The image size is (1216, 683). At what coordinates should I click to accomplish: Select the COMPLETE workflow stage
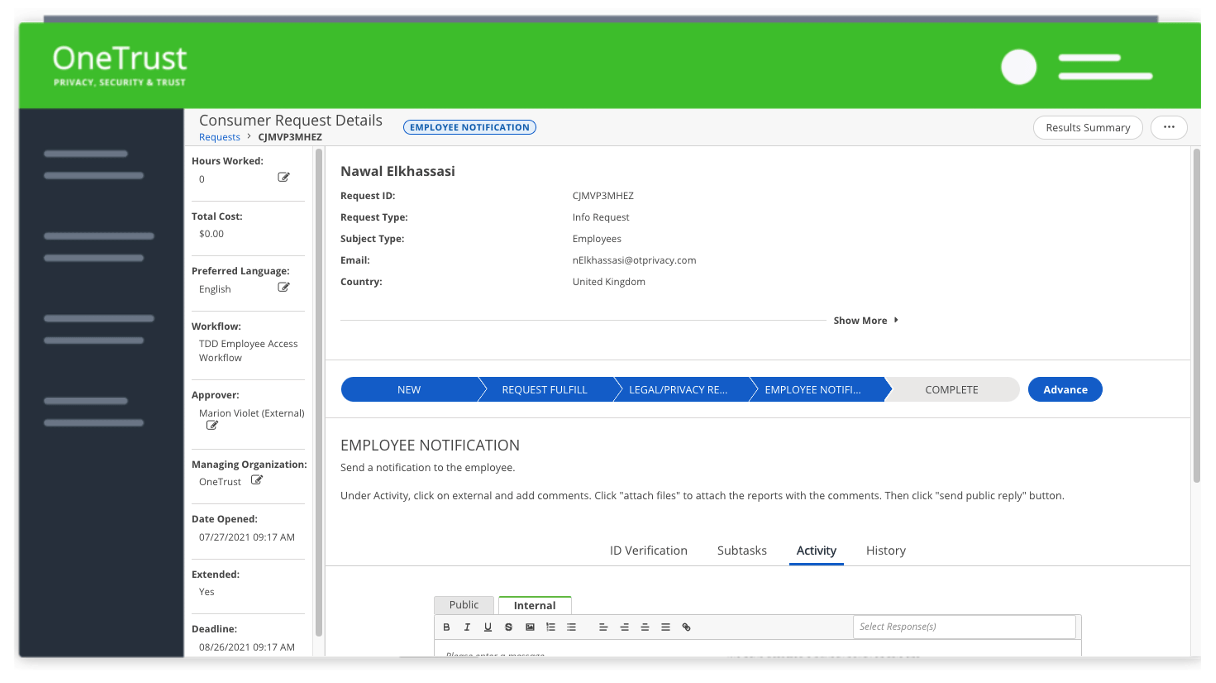point(952,389)
